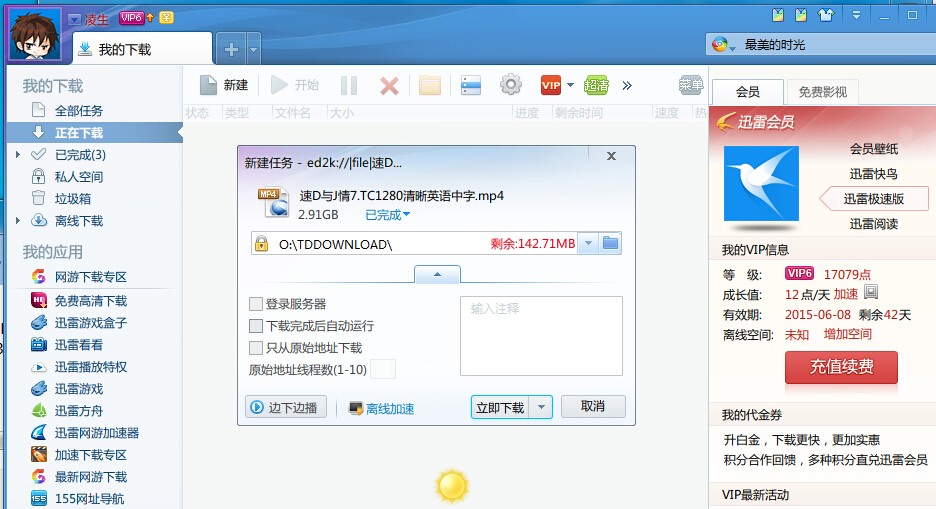Select 全部任务 in sidebar
This screenshot has height=509, width=936.
[79, 110]
